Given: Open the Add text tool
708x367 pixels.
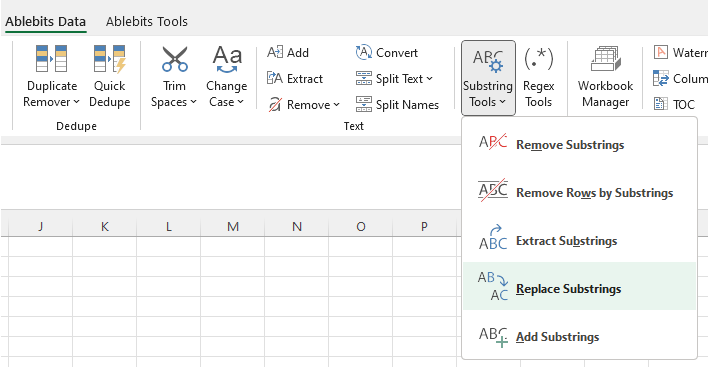Looking at the screenshot, I should pos(288,52).
